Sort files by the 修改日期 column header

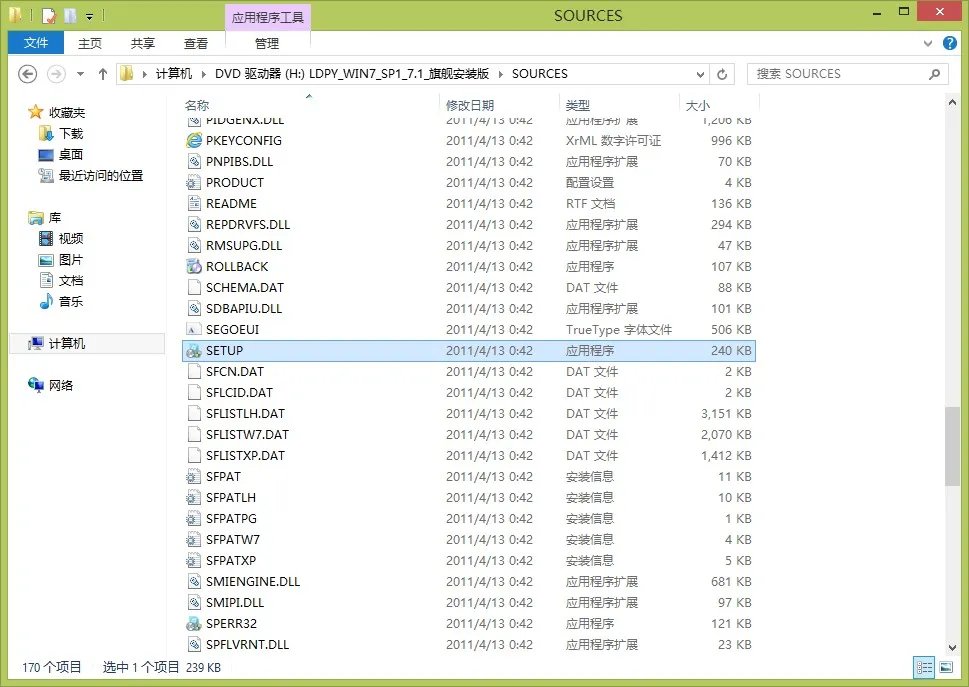point(470,105)
